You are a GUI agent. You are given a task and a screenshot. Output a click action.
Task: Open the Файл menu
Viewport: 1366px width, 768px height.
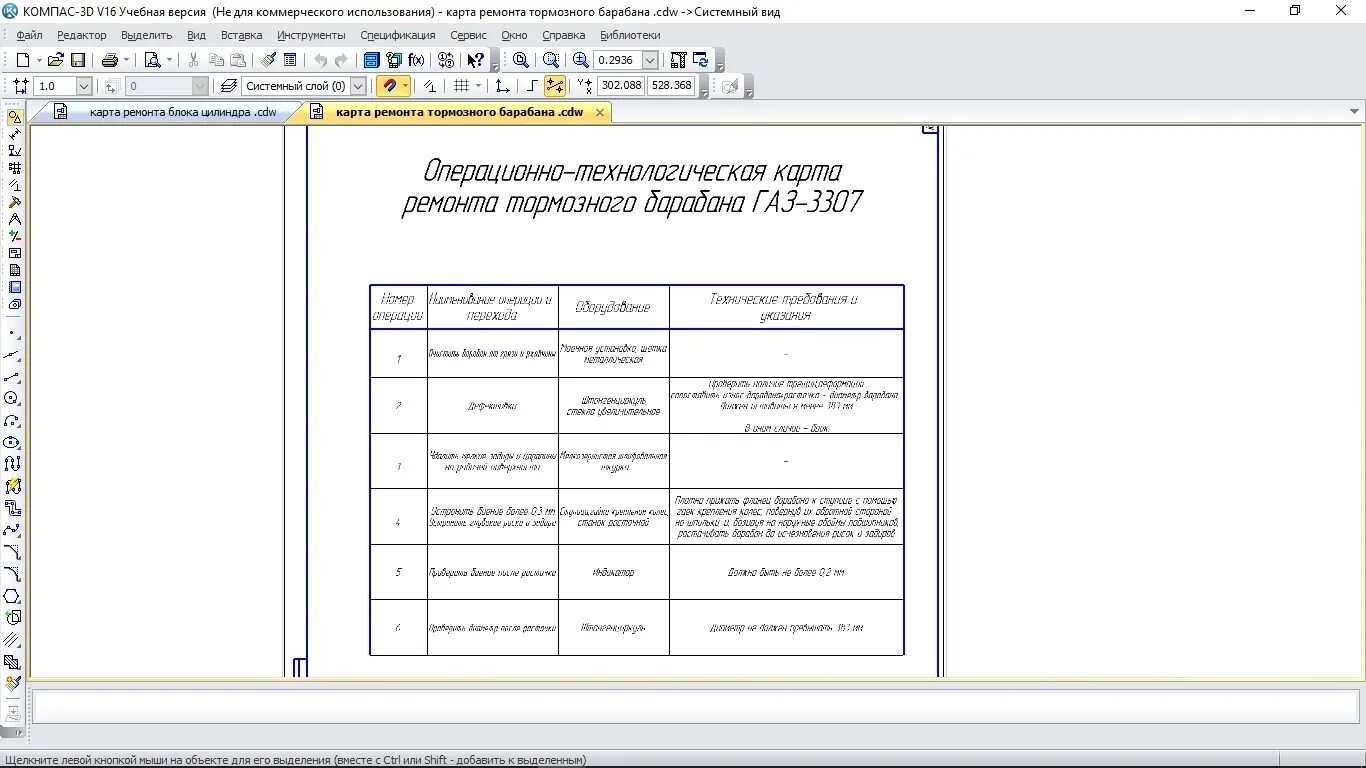[x=29, y=35]
